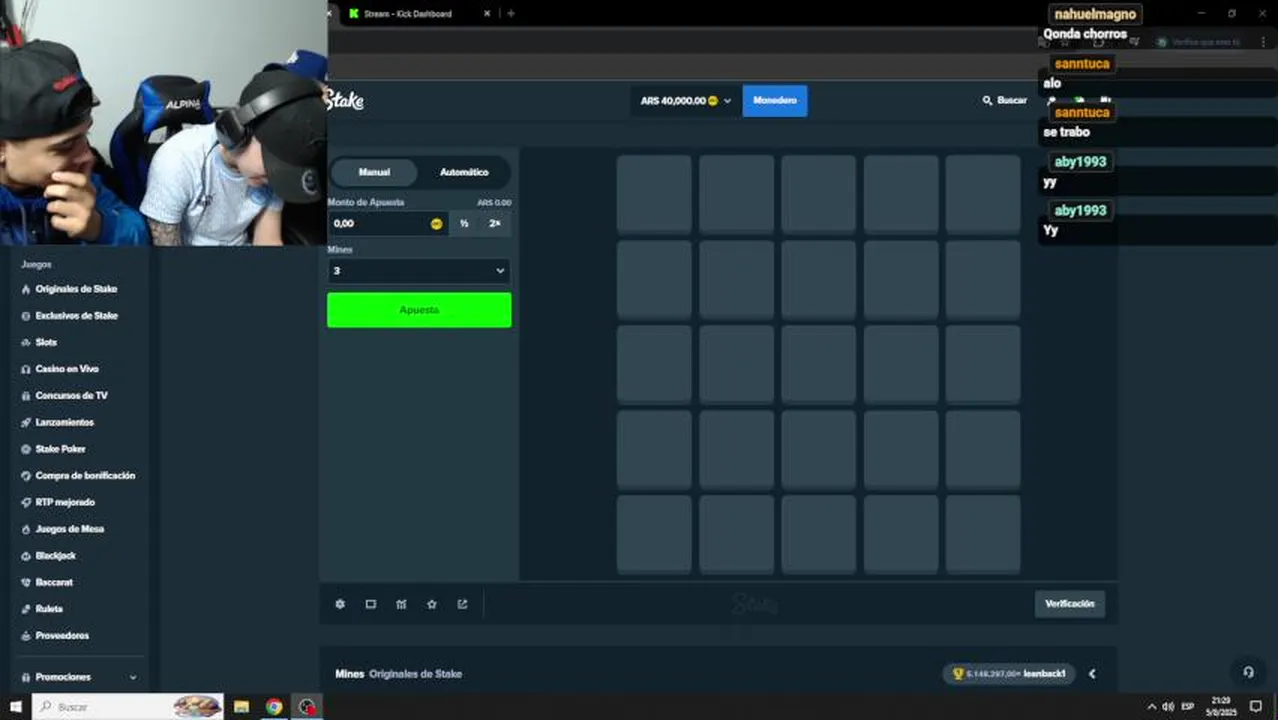This screenshot has height=720, width=1278.
Task: Click the Blackjack sidebar icon
Action: click(x=26, y=556)
